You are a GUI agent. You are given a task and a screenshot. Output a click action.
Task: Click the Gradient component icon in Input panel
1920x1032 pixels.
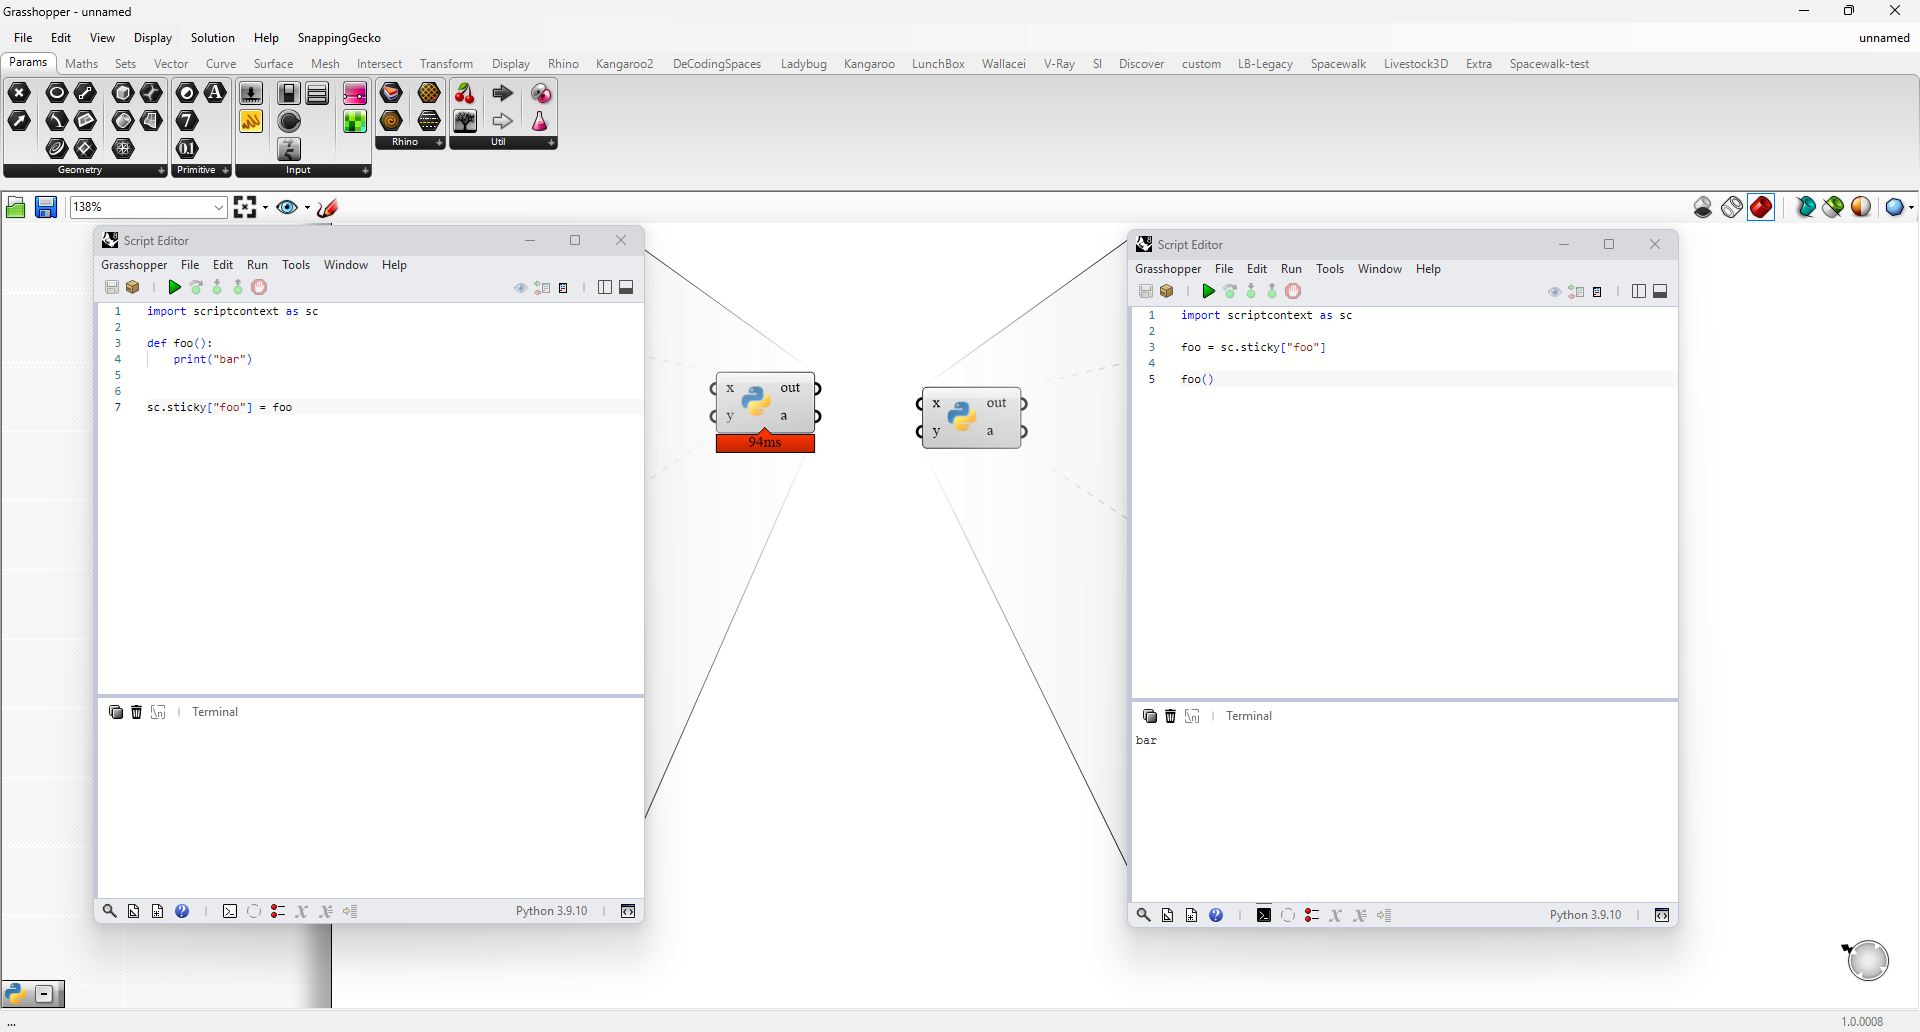(355, 93)
